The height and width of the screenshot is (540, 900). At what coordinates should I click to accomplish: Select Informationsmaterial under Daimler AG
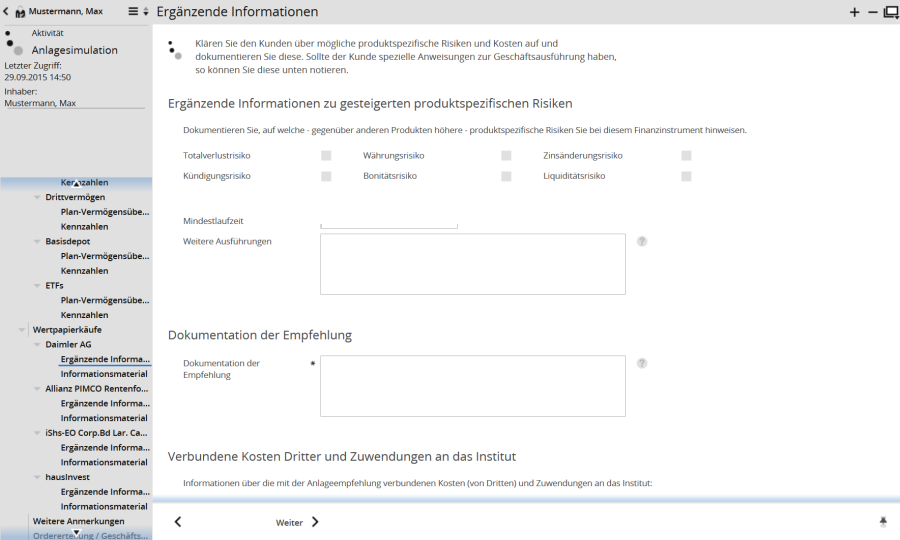(x=104, y=374)
